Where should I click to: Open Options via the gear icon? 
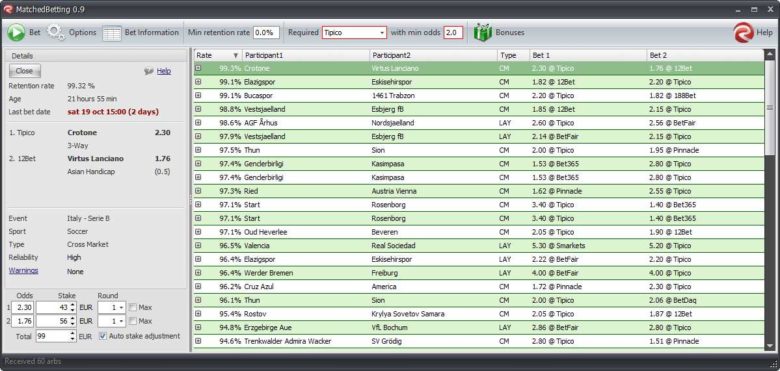(x=56, y=33)
